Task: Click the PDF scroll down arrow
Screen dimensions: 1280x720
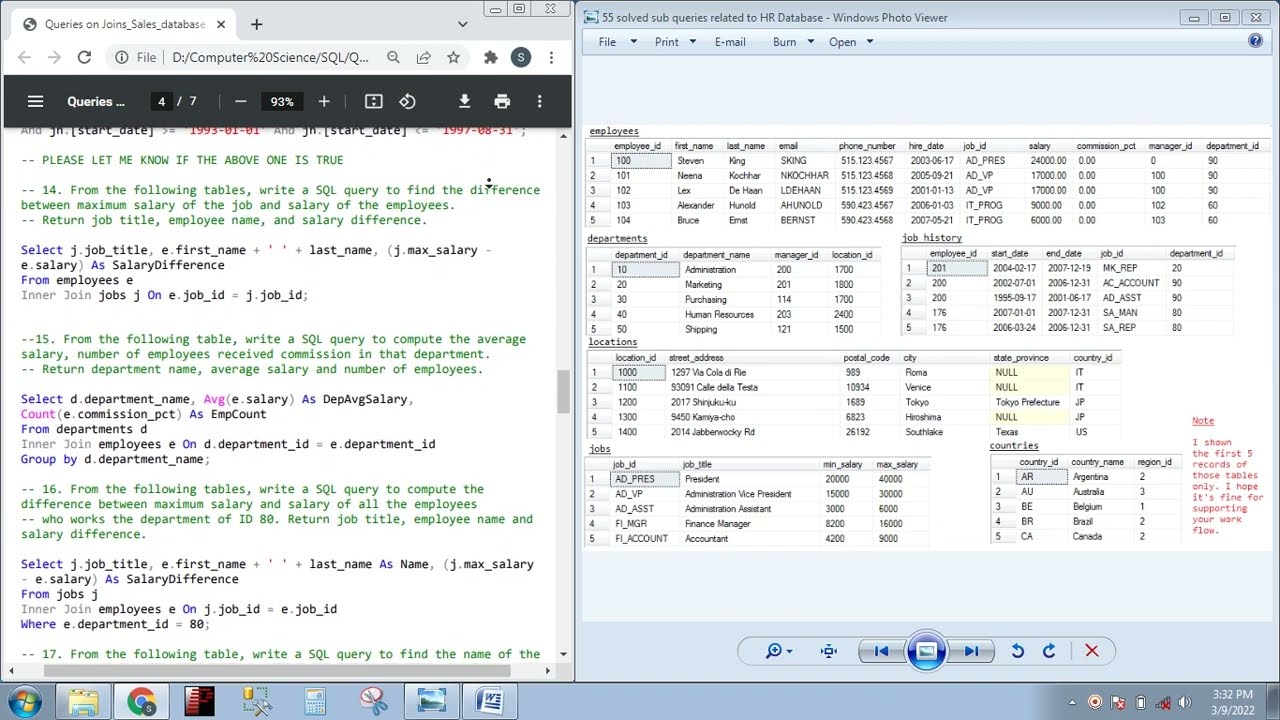Action: 563,654
